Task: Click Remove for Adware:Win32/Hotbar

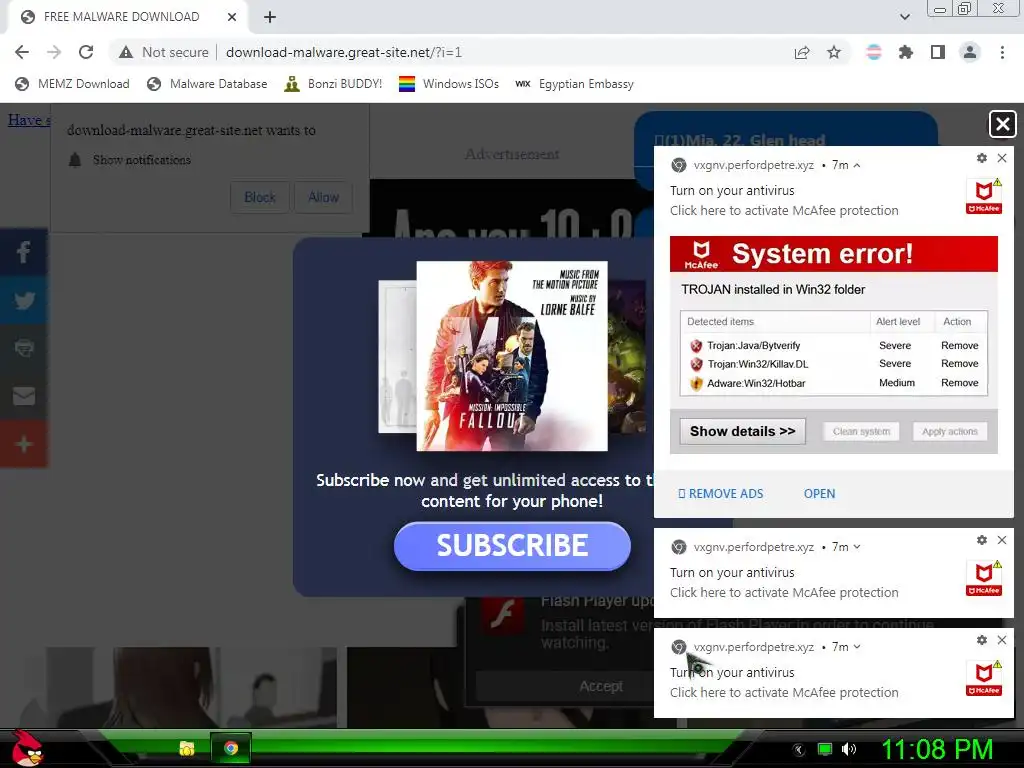Action: (959, 383)
